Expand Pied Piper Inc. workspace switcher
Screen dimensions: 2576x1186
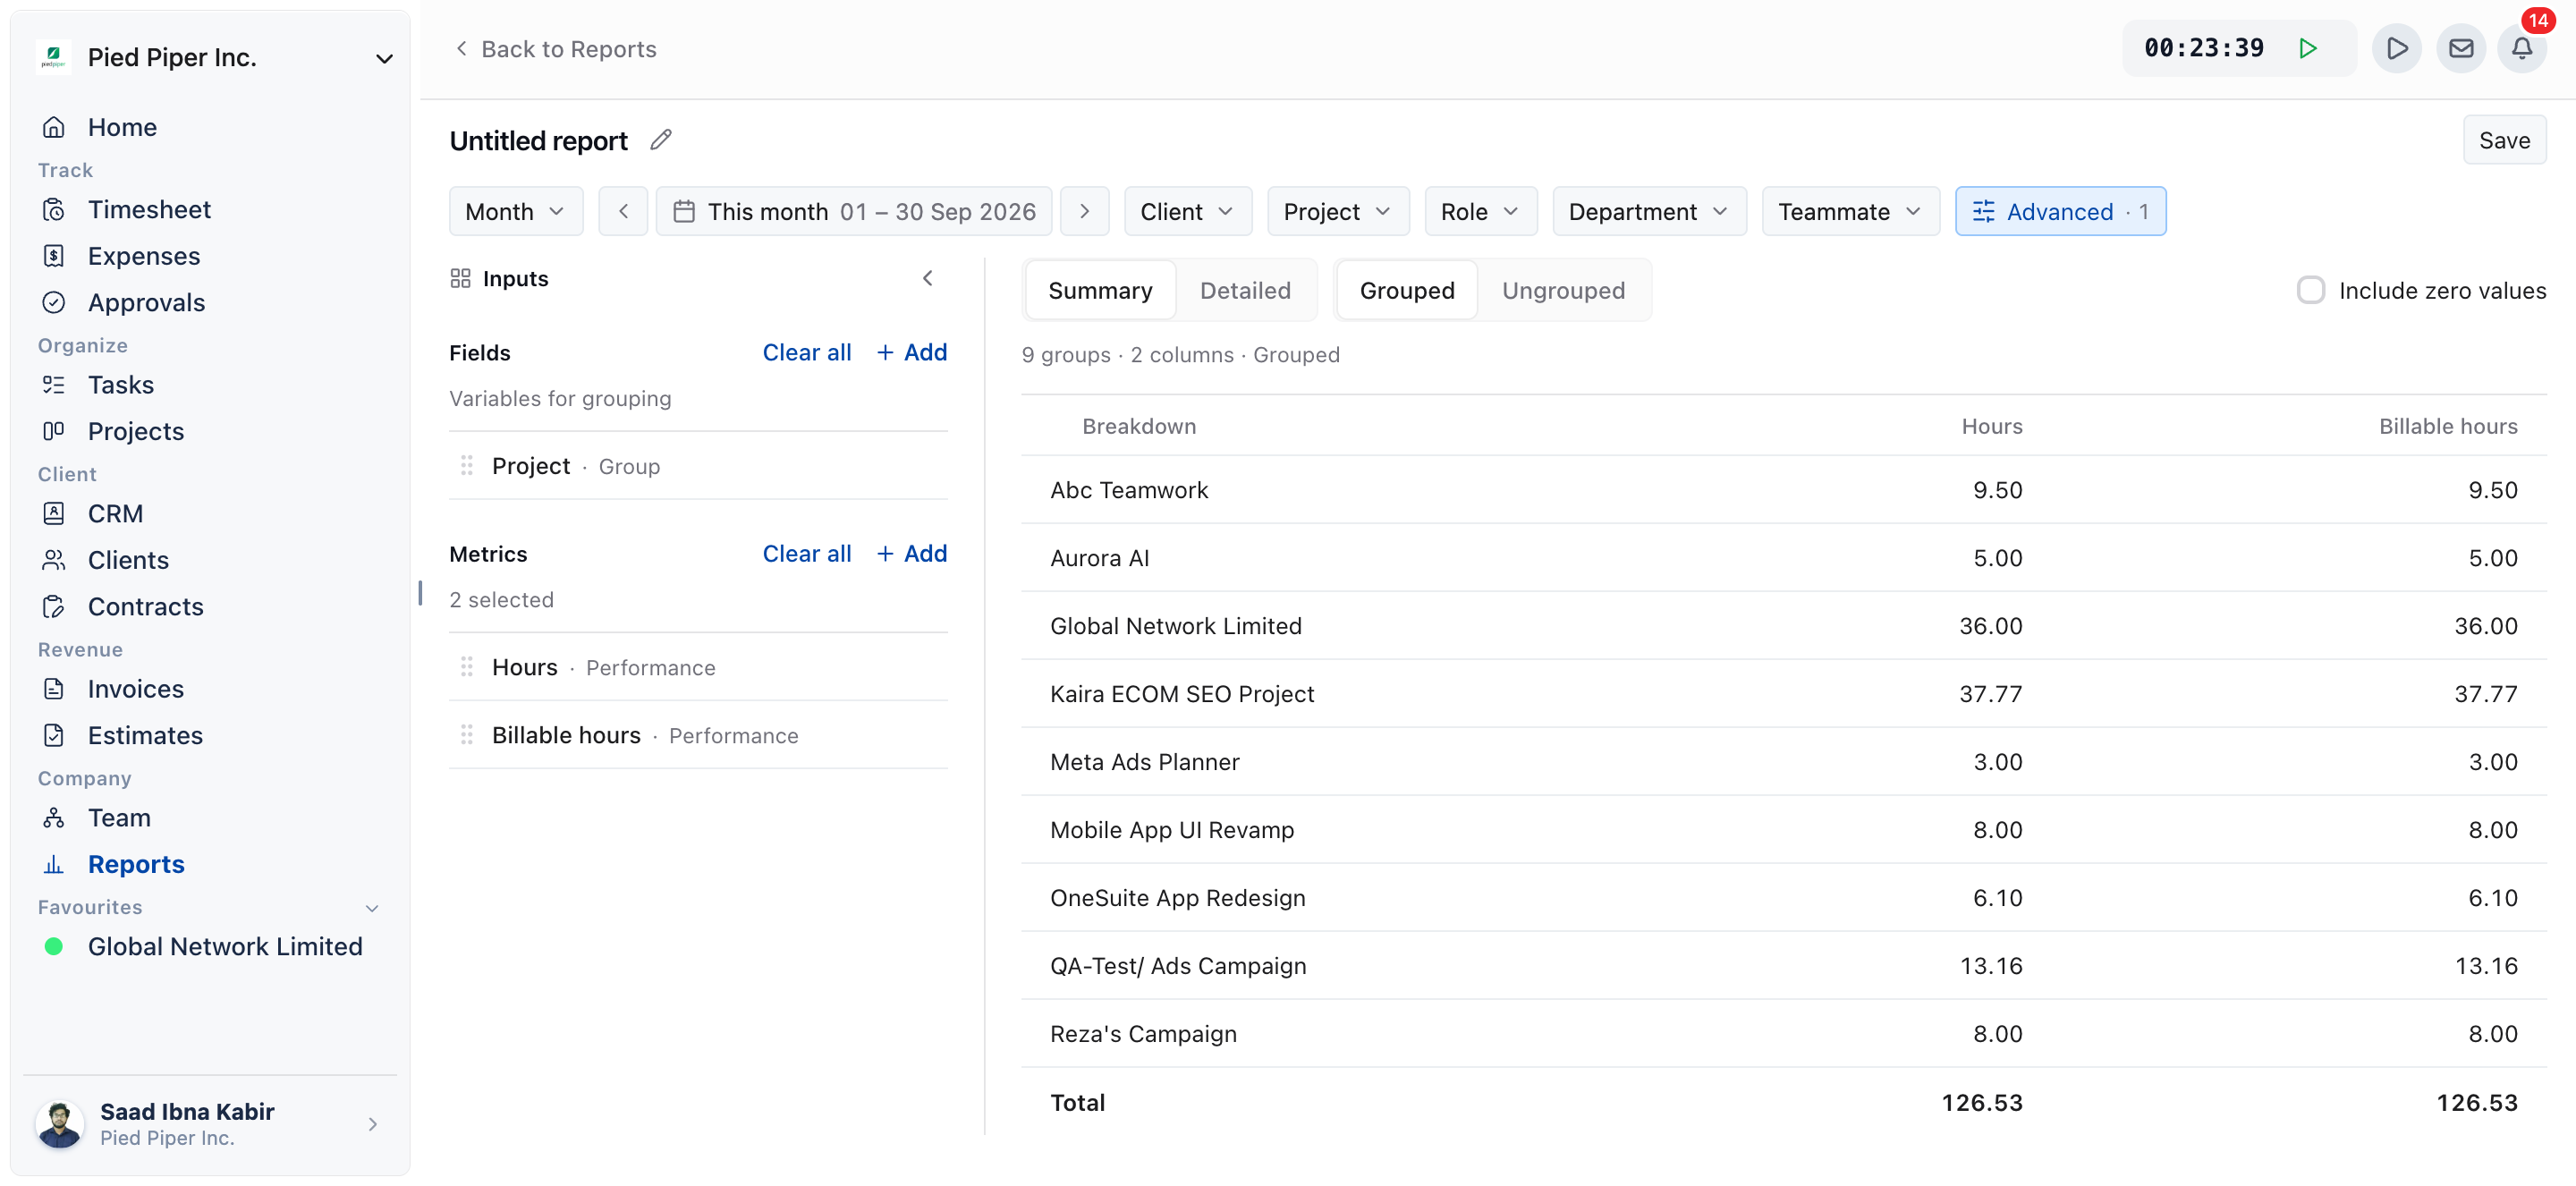(383, 58)
